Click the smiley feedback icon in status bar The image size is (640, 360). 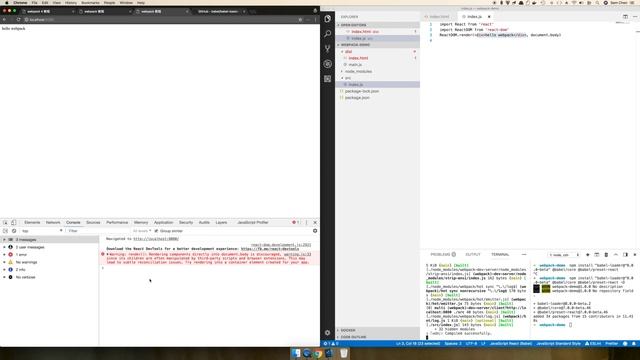click(x=625, y=344)
